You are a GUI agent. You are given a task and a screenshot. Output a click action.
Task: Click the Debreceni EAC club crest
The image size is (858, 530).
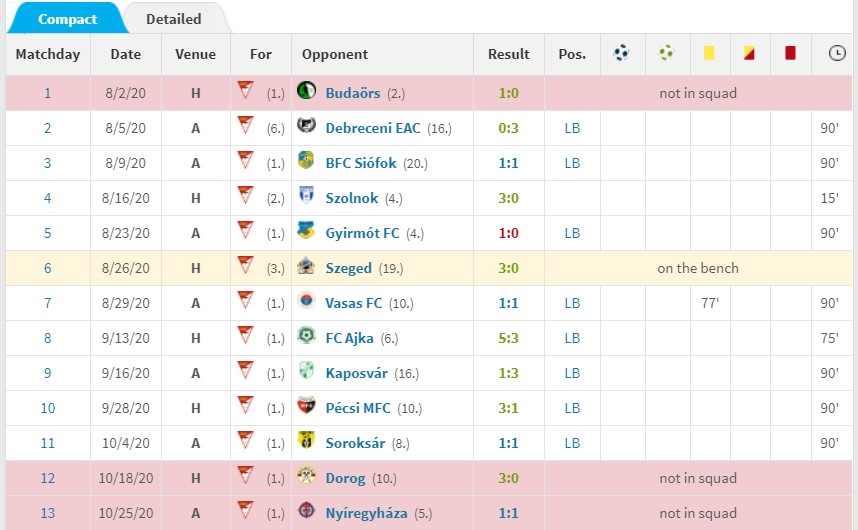(x=306, y=125)
